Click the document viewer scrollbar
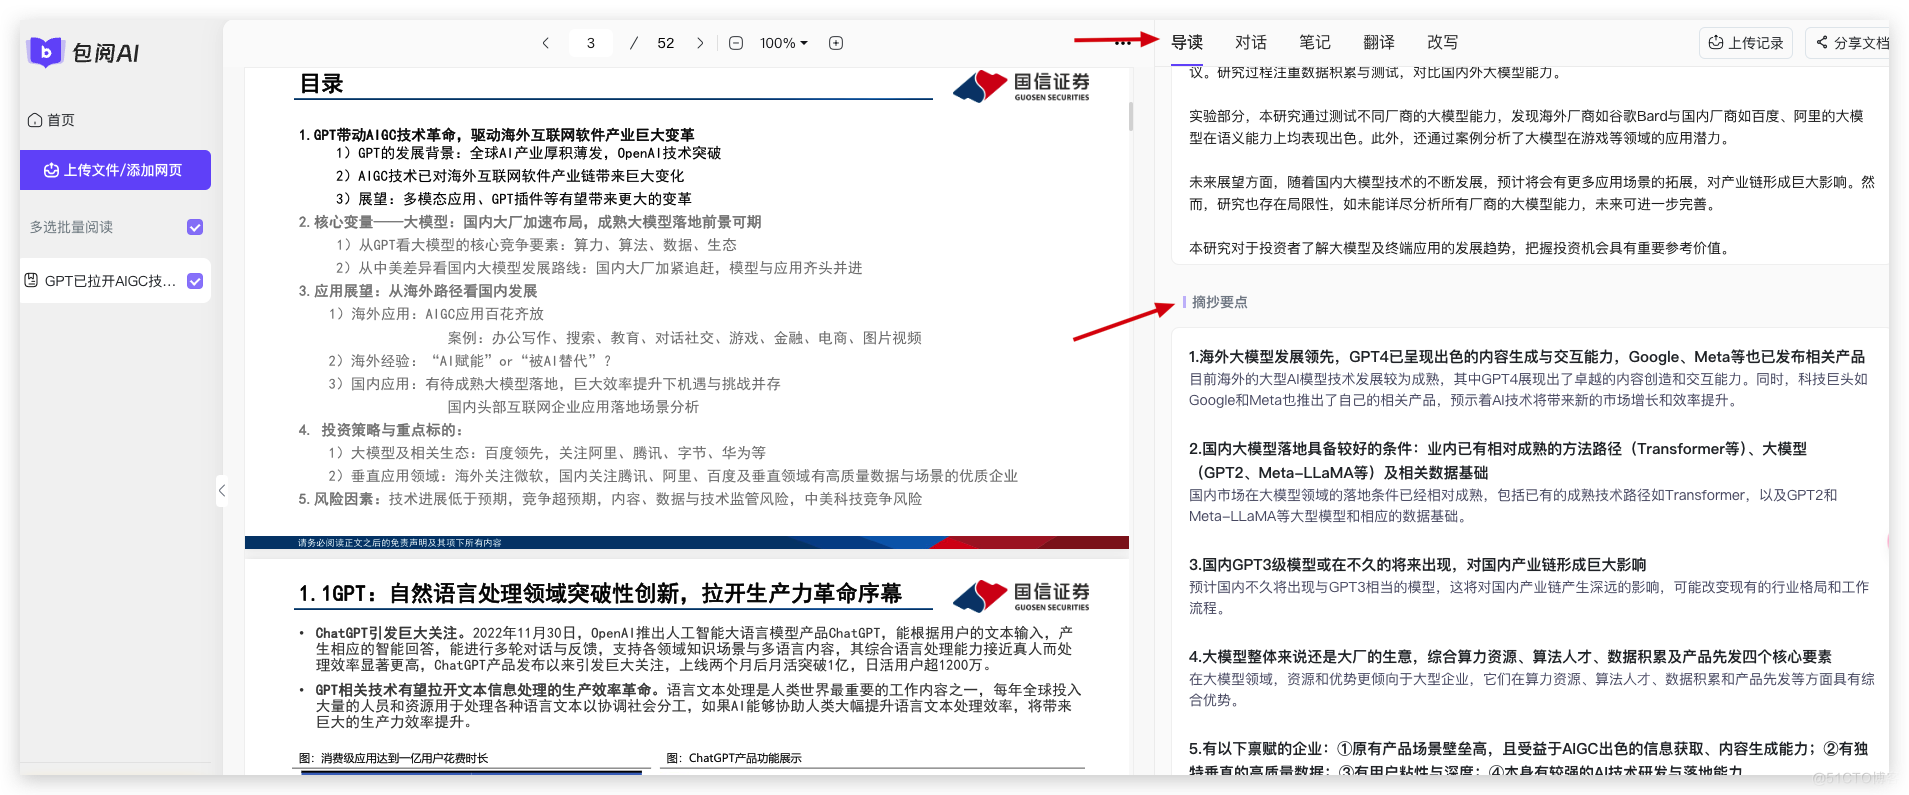Image resolution: width=1909 pixels, height=795 pixels. pyautogui.click(x=1131, y=116)
